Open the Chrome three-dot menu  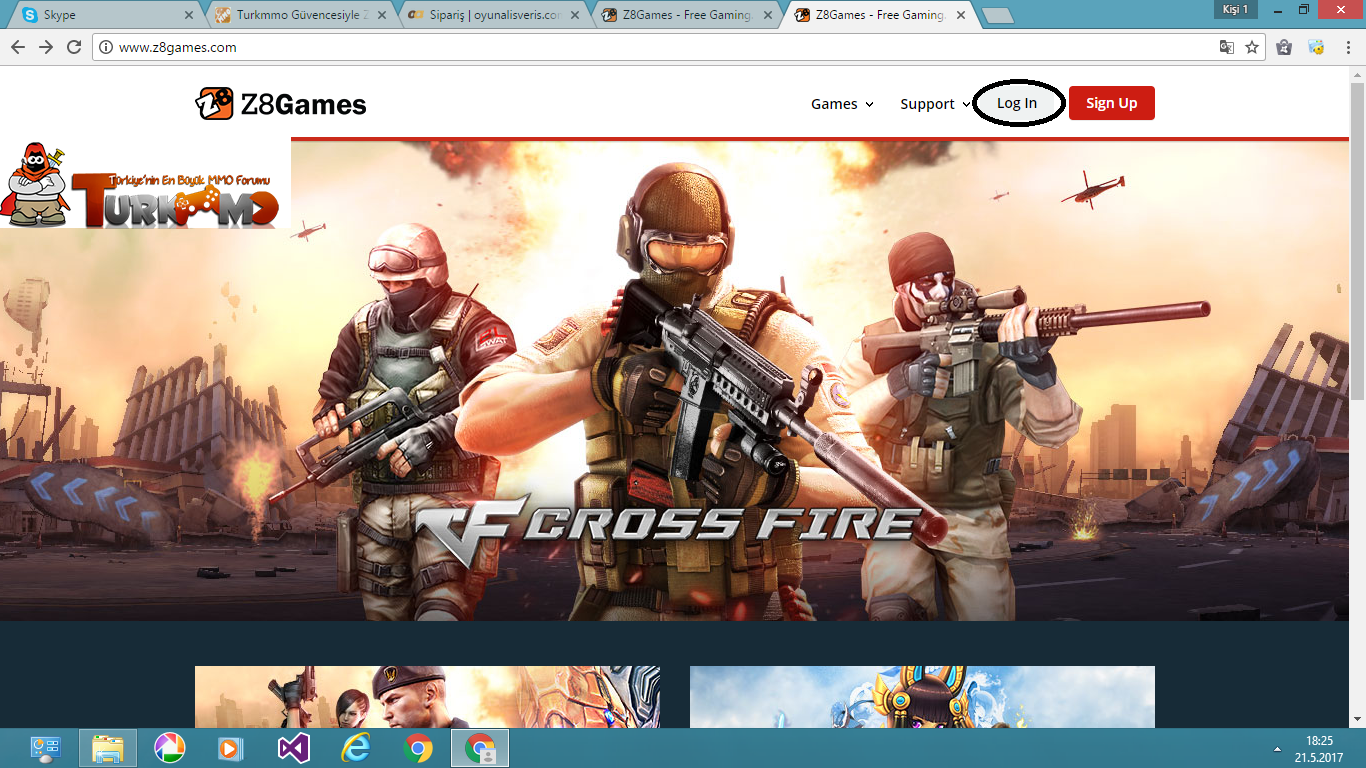tap(1348, 47)
